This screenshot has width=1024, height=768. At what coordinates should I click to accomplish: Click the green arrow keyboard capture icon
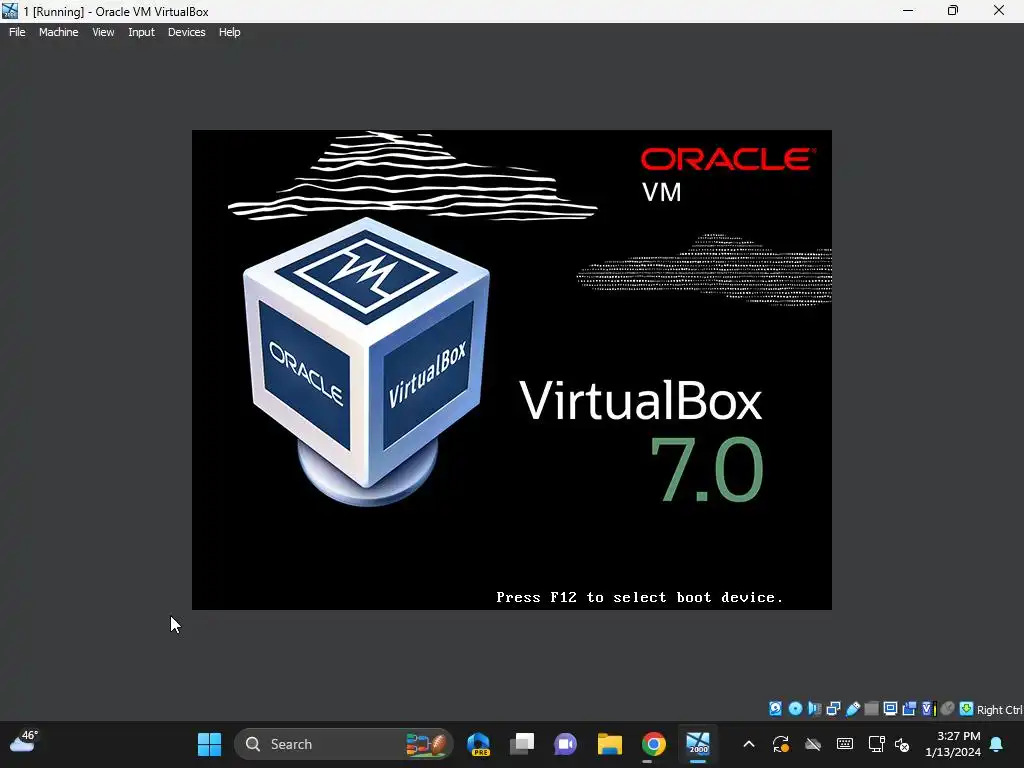coord(967,709)
